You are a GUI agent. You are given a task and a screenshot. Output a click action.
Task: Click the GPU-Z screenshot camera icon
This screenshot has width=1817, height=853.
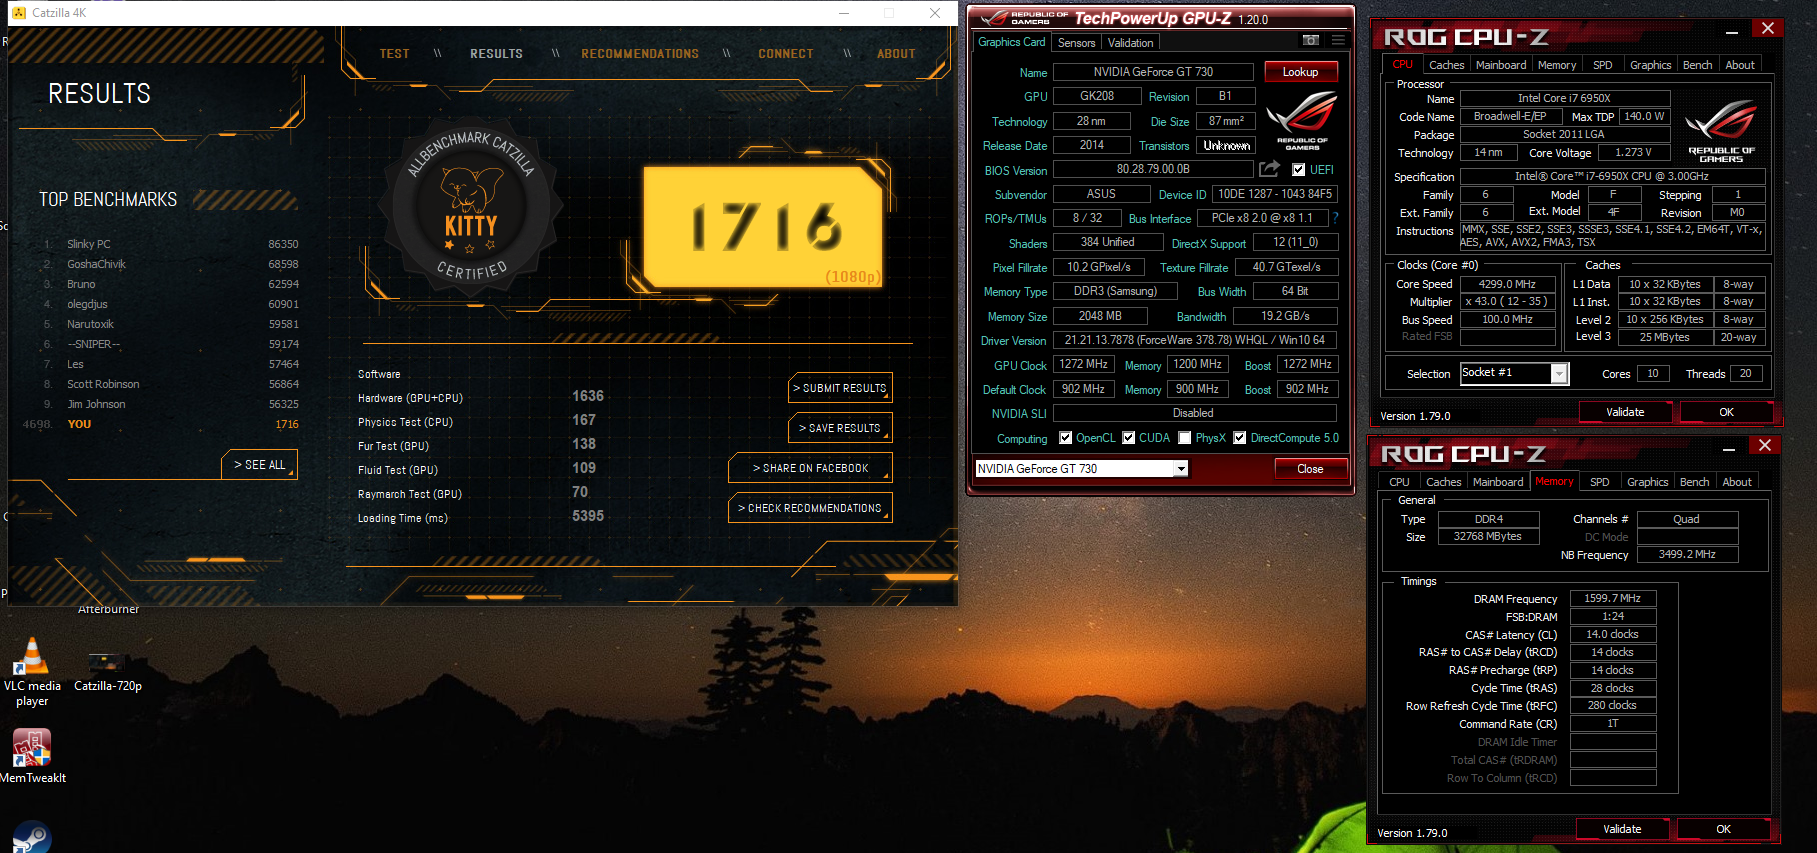(x=1310, y=40)
